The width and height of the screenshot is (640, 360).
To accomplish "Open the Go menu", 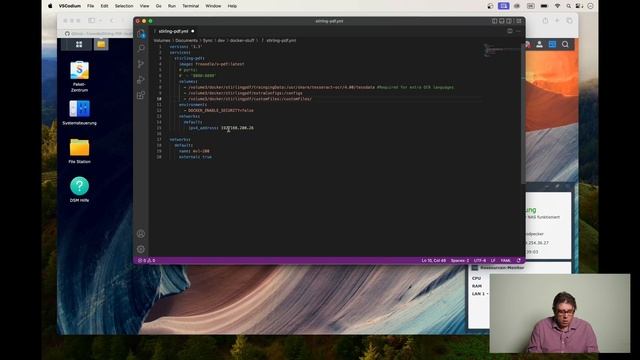I will pyautogui.click(x=159, y=6).
